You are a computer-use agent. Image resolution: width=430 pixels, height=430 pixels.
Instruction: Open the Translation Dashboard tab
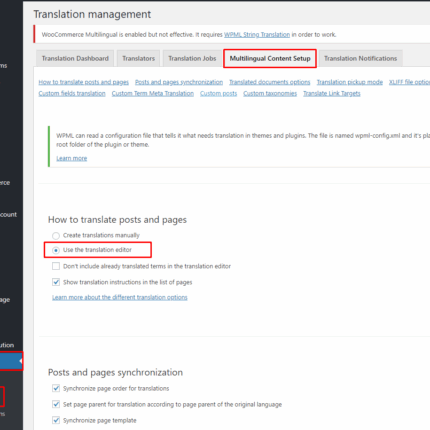tap(75, 58)
